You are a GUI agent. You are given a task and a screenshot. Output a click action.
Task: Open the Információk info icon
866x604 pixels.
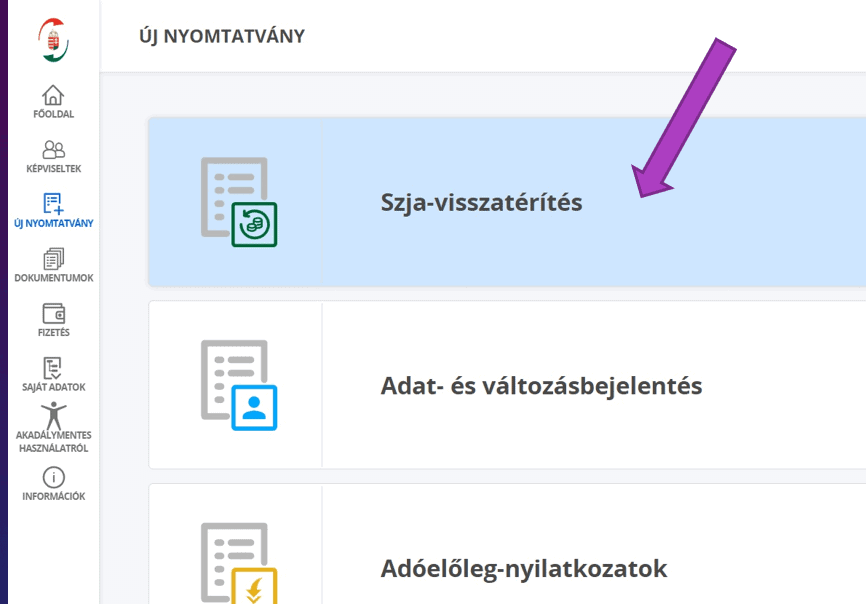(x=54, y=478)
